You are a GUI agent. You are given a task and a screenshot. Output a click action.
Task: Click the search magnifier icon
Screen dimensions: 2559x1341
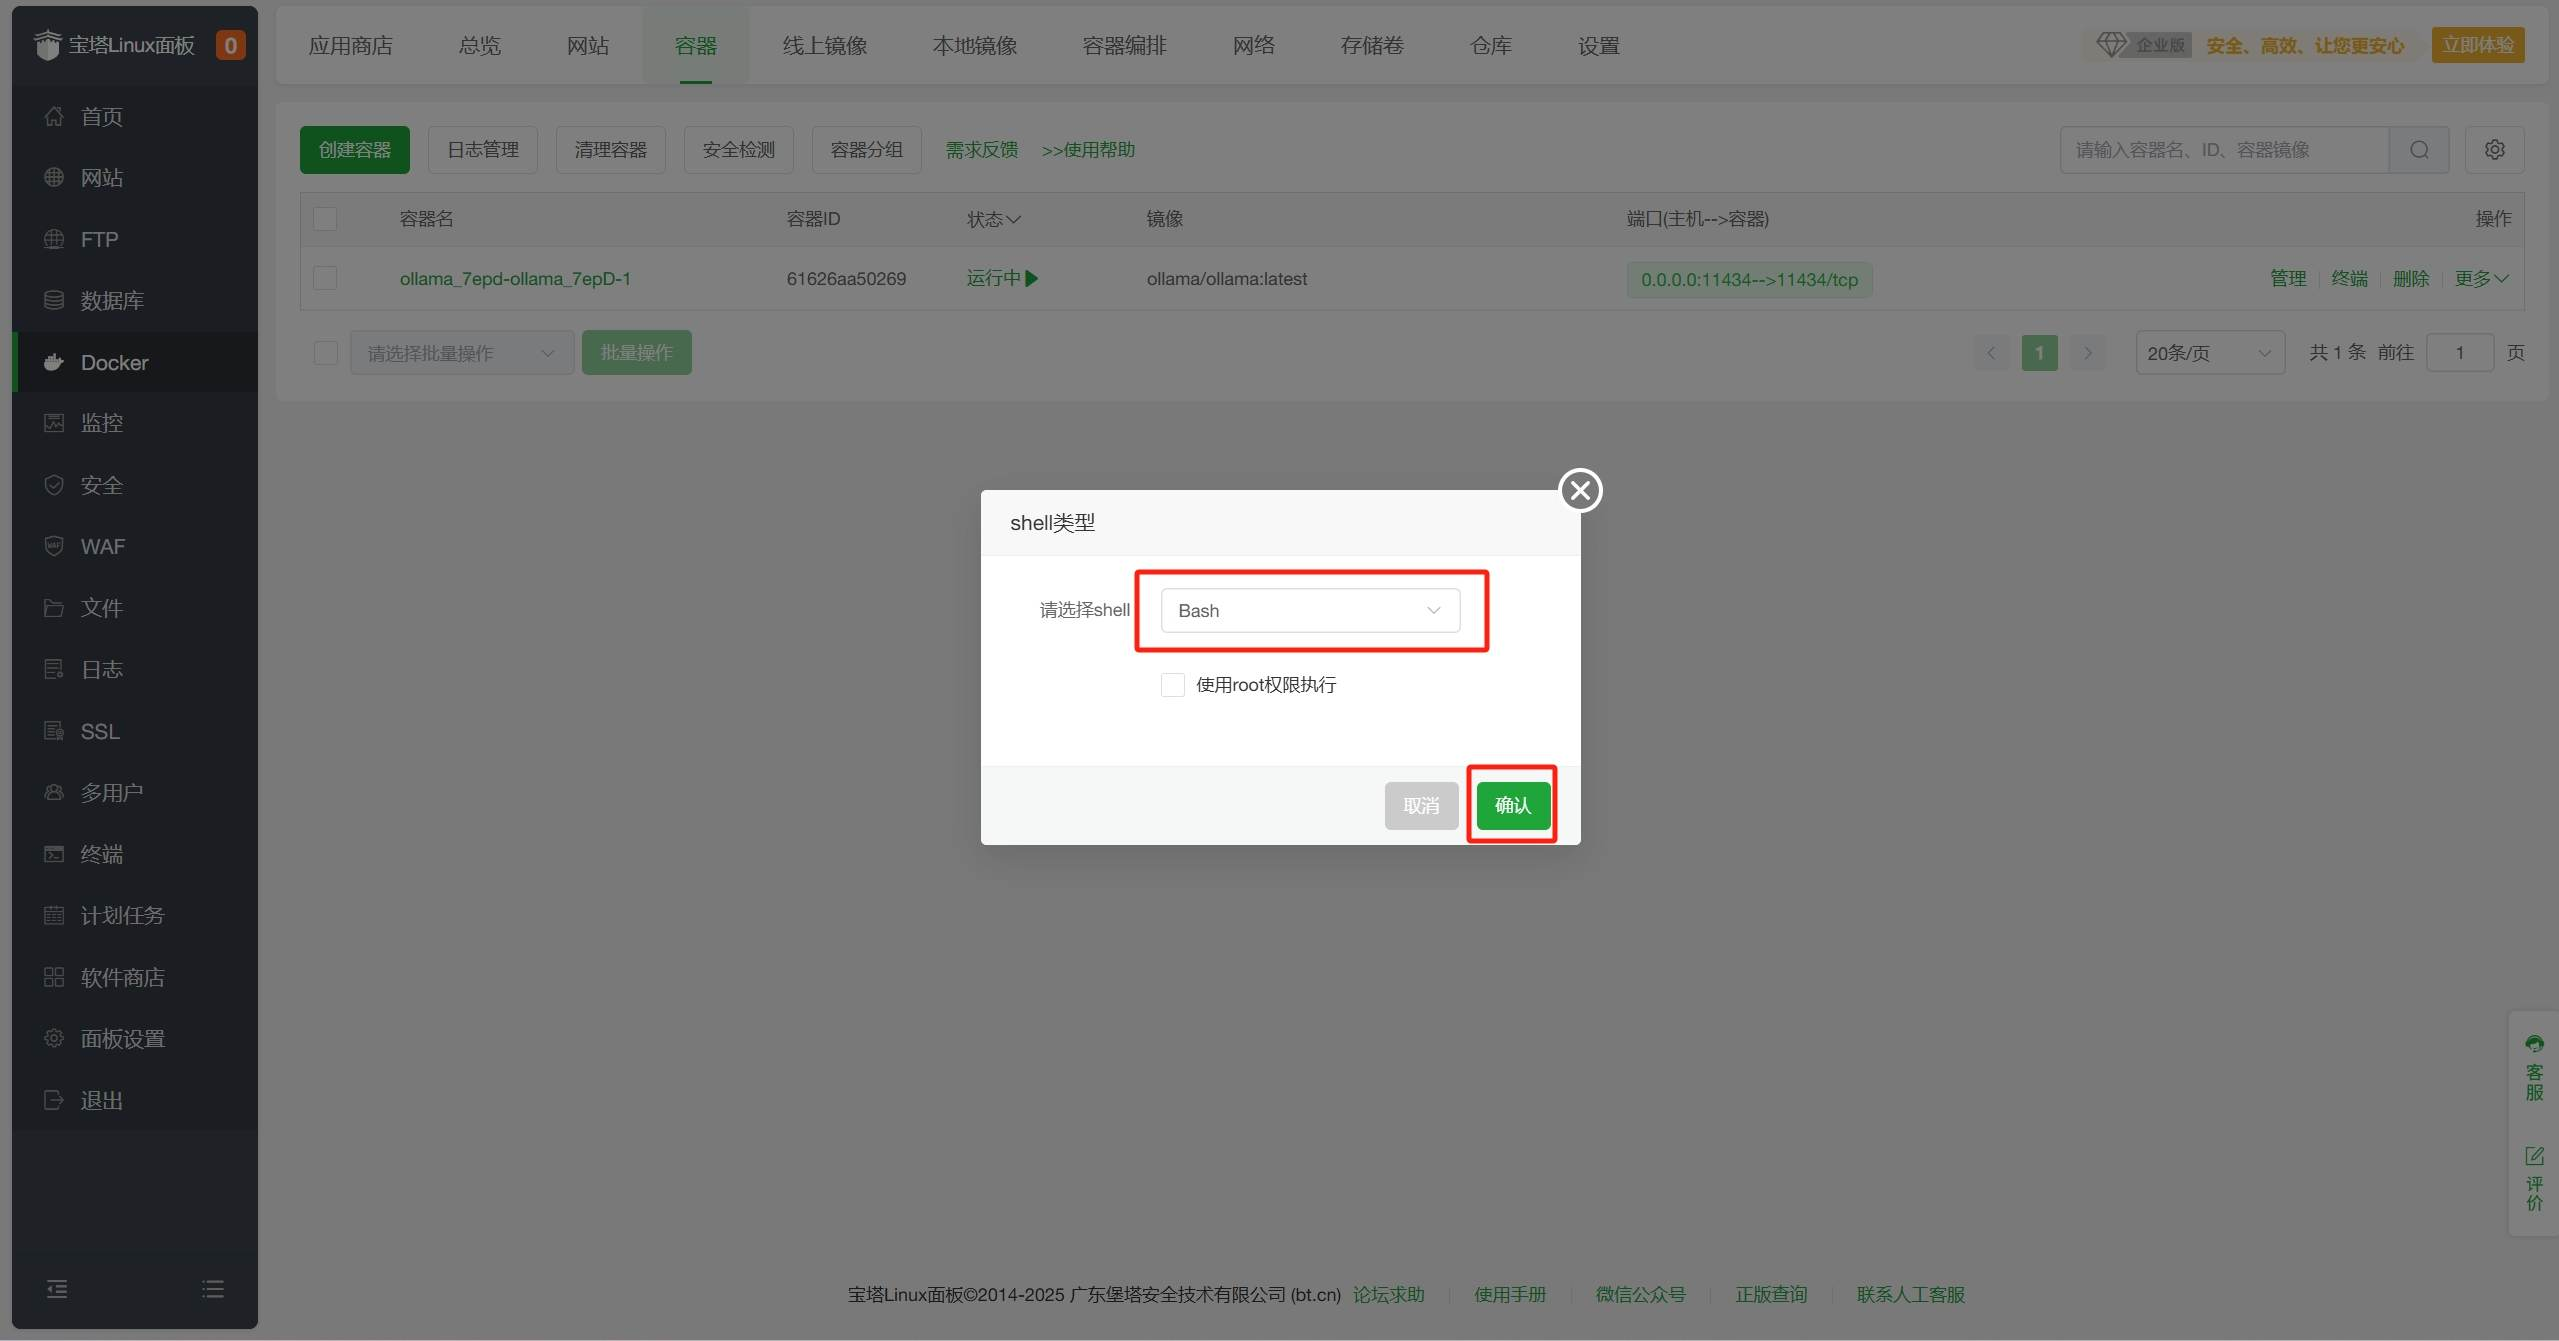[2419, 150]
